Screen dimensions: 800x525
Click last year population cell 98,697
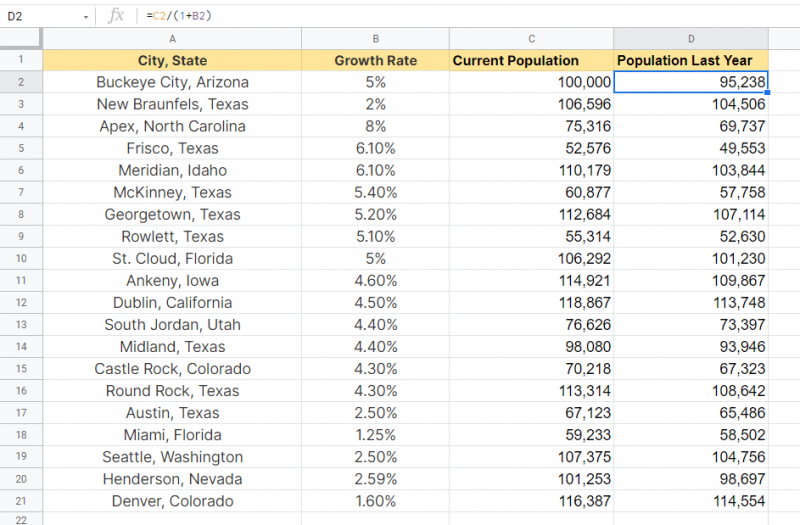691,479
